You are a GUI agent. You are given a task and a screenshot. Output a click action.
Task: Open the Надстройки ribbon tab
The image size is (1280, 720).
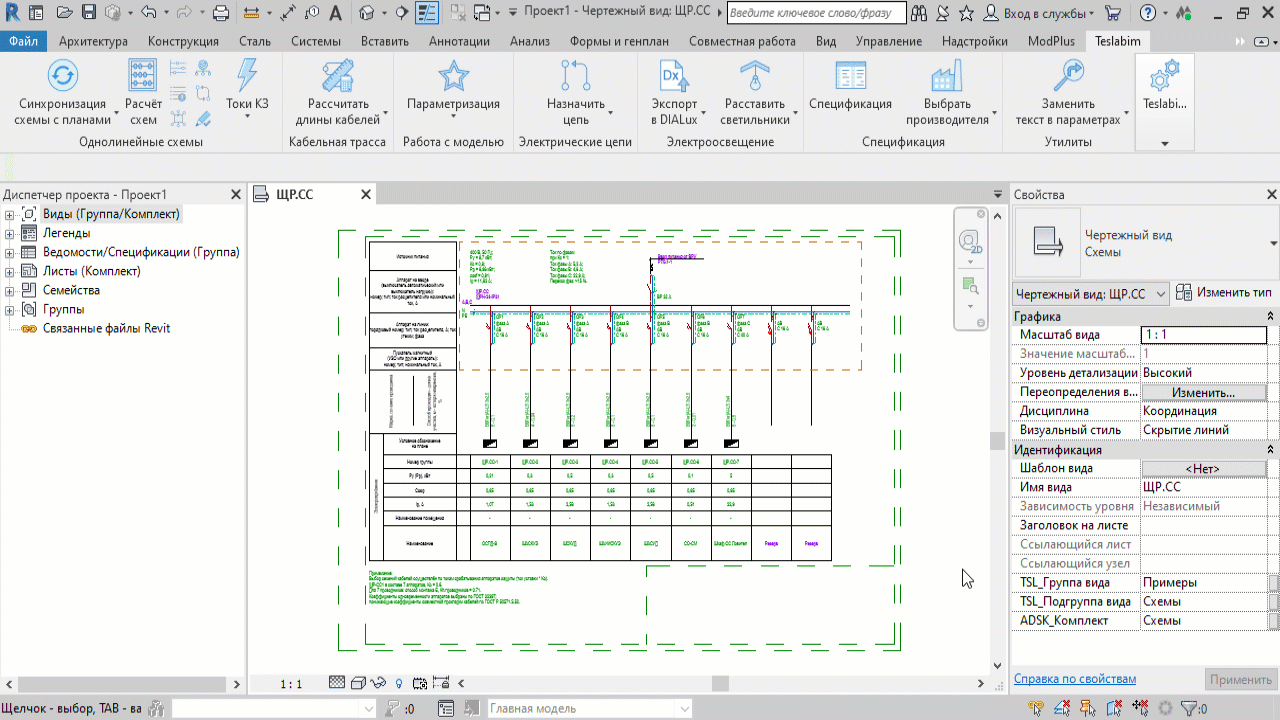(x=975, y=41)
